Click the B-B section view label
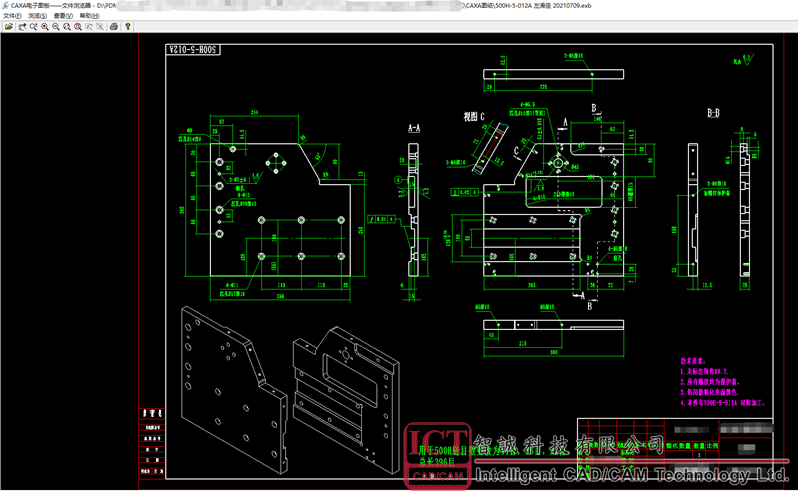 click(x=716, y=113)
